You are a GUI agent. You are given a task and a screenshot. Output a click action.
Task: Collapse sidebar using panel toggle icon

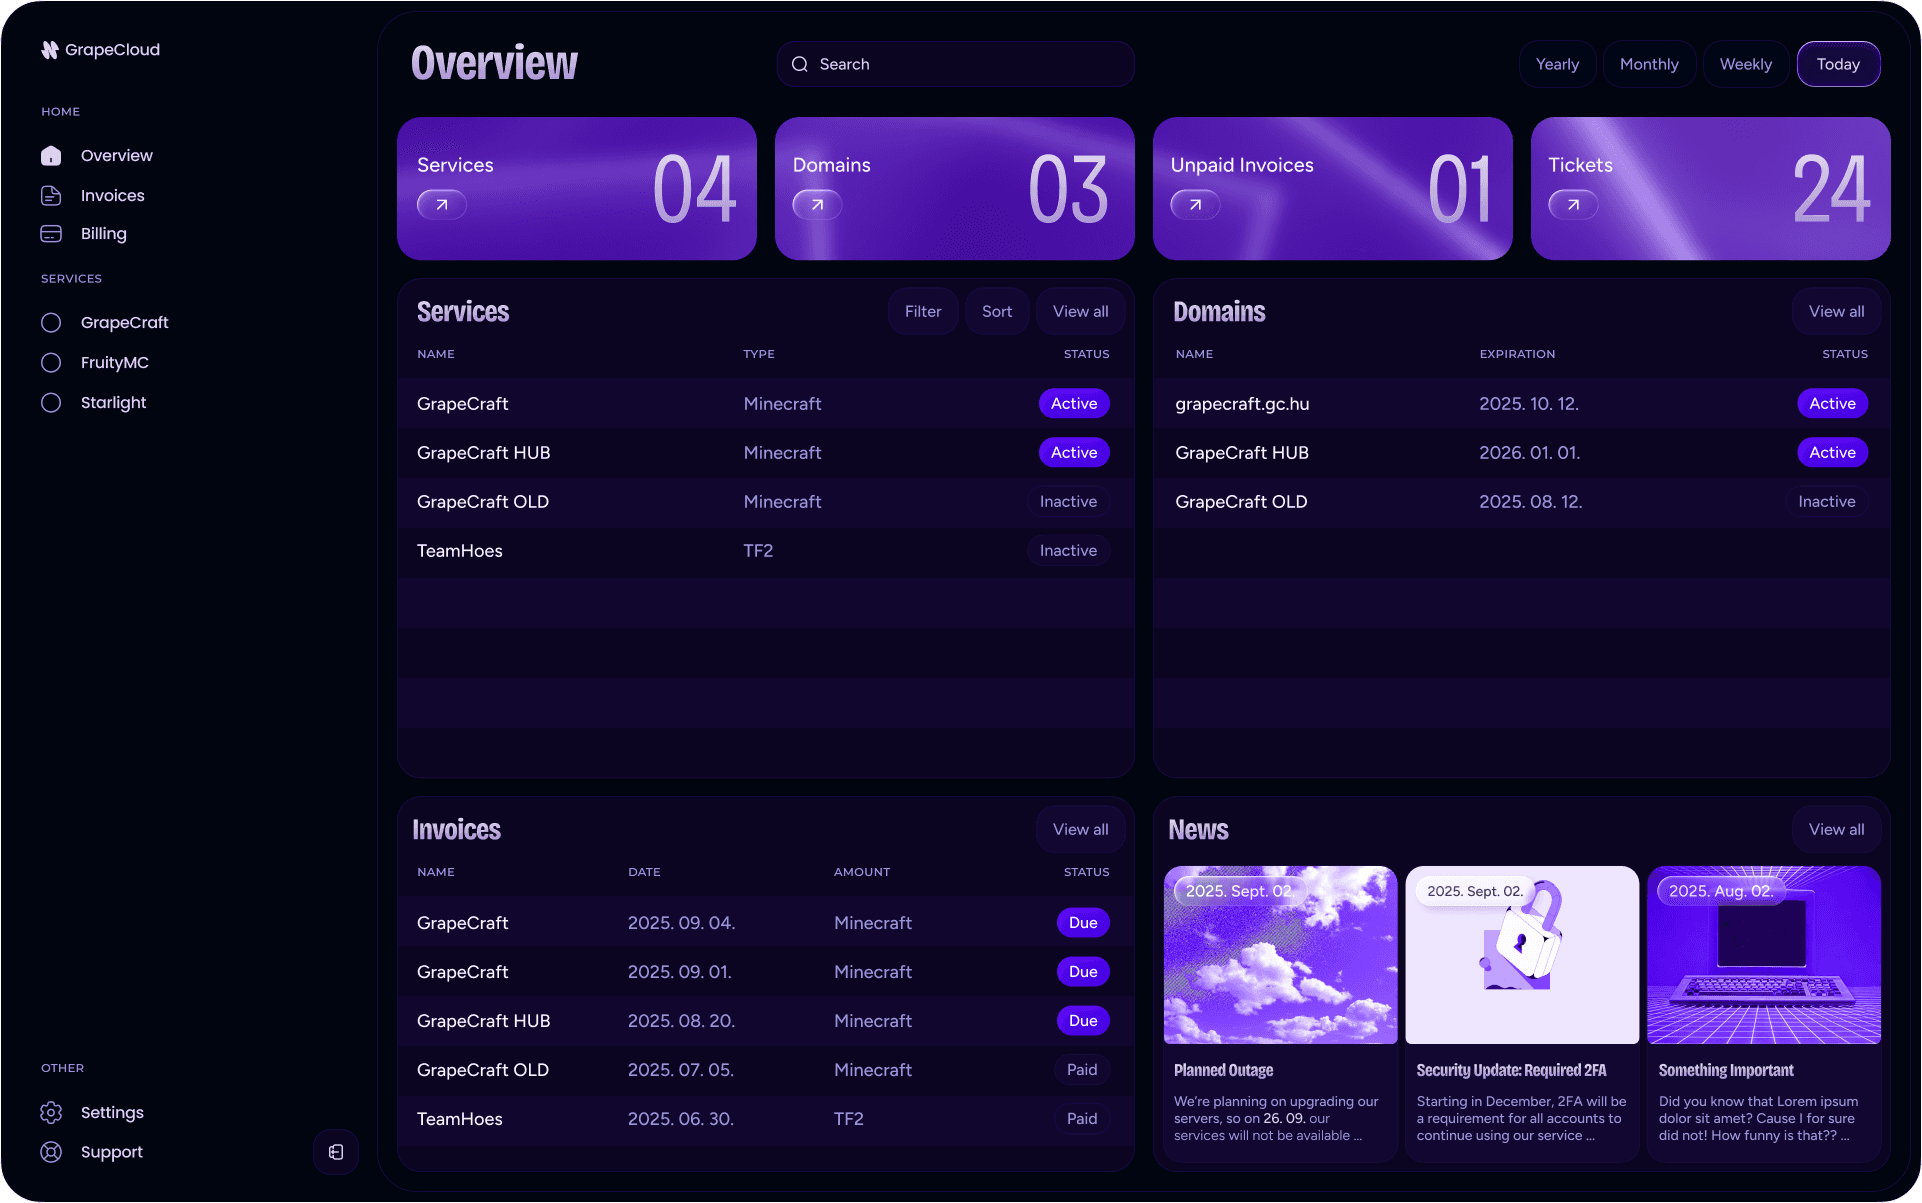[336, 1152]
